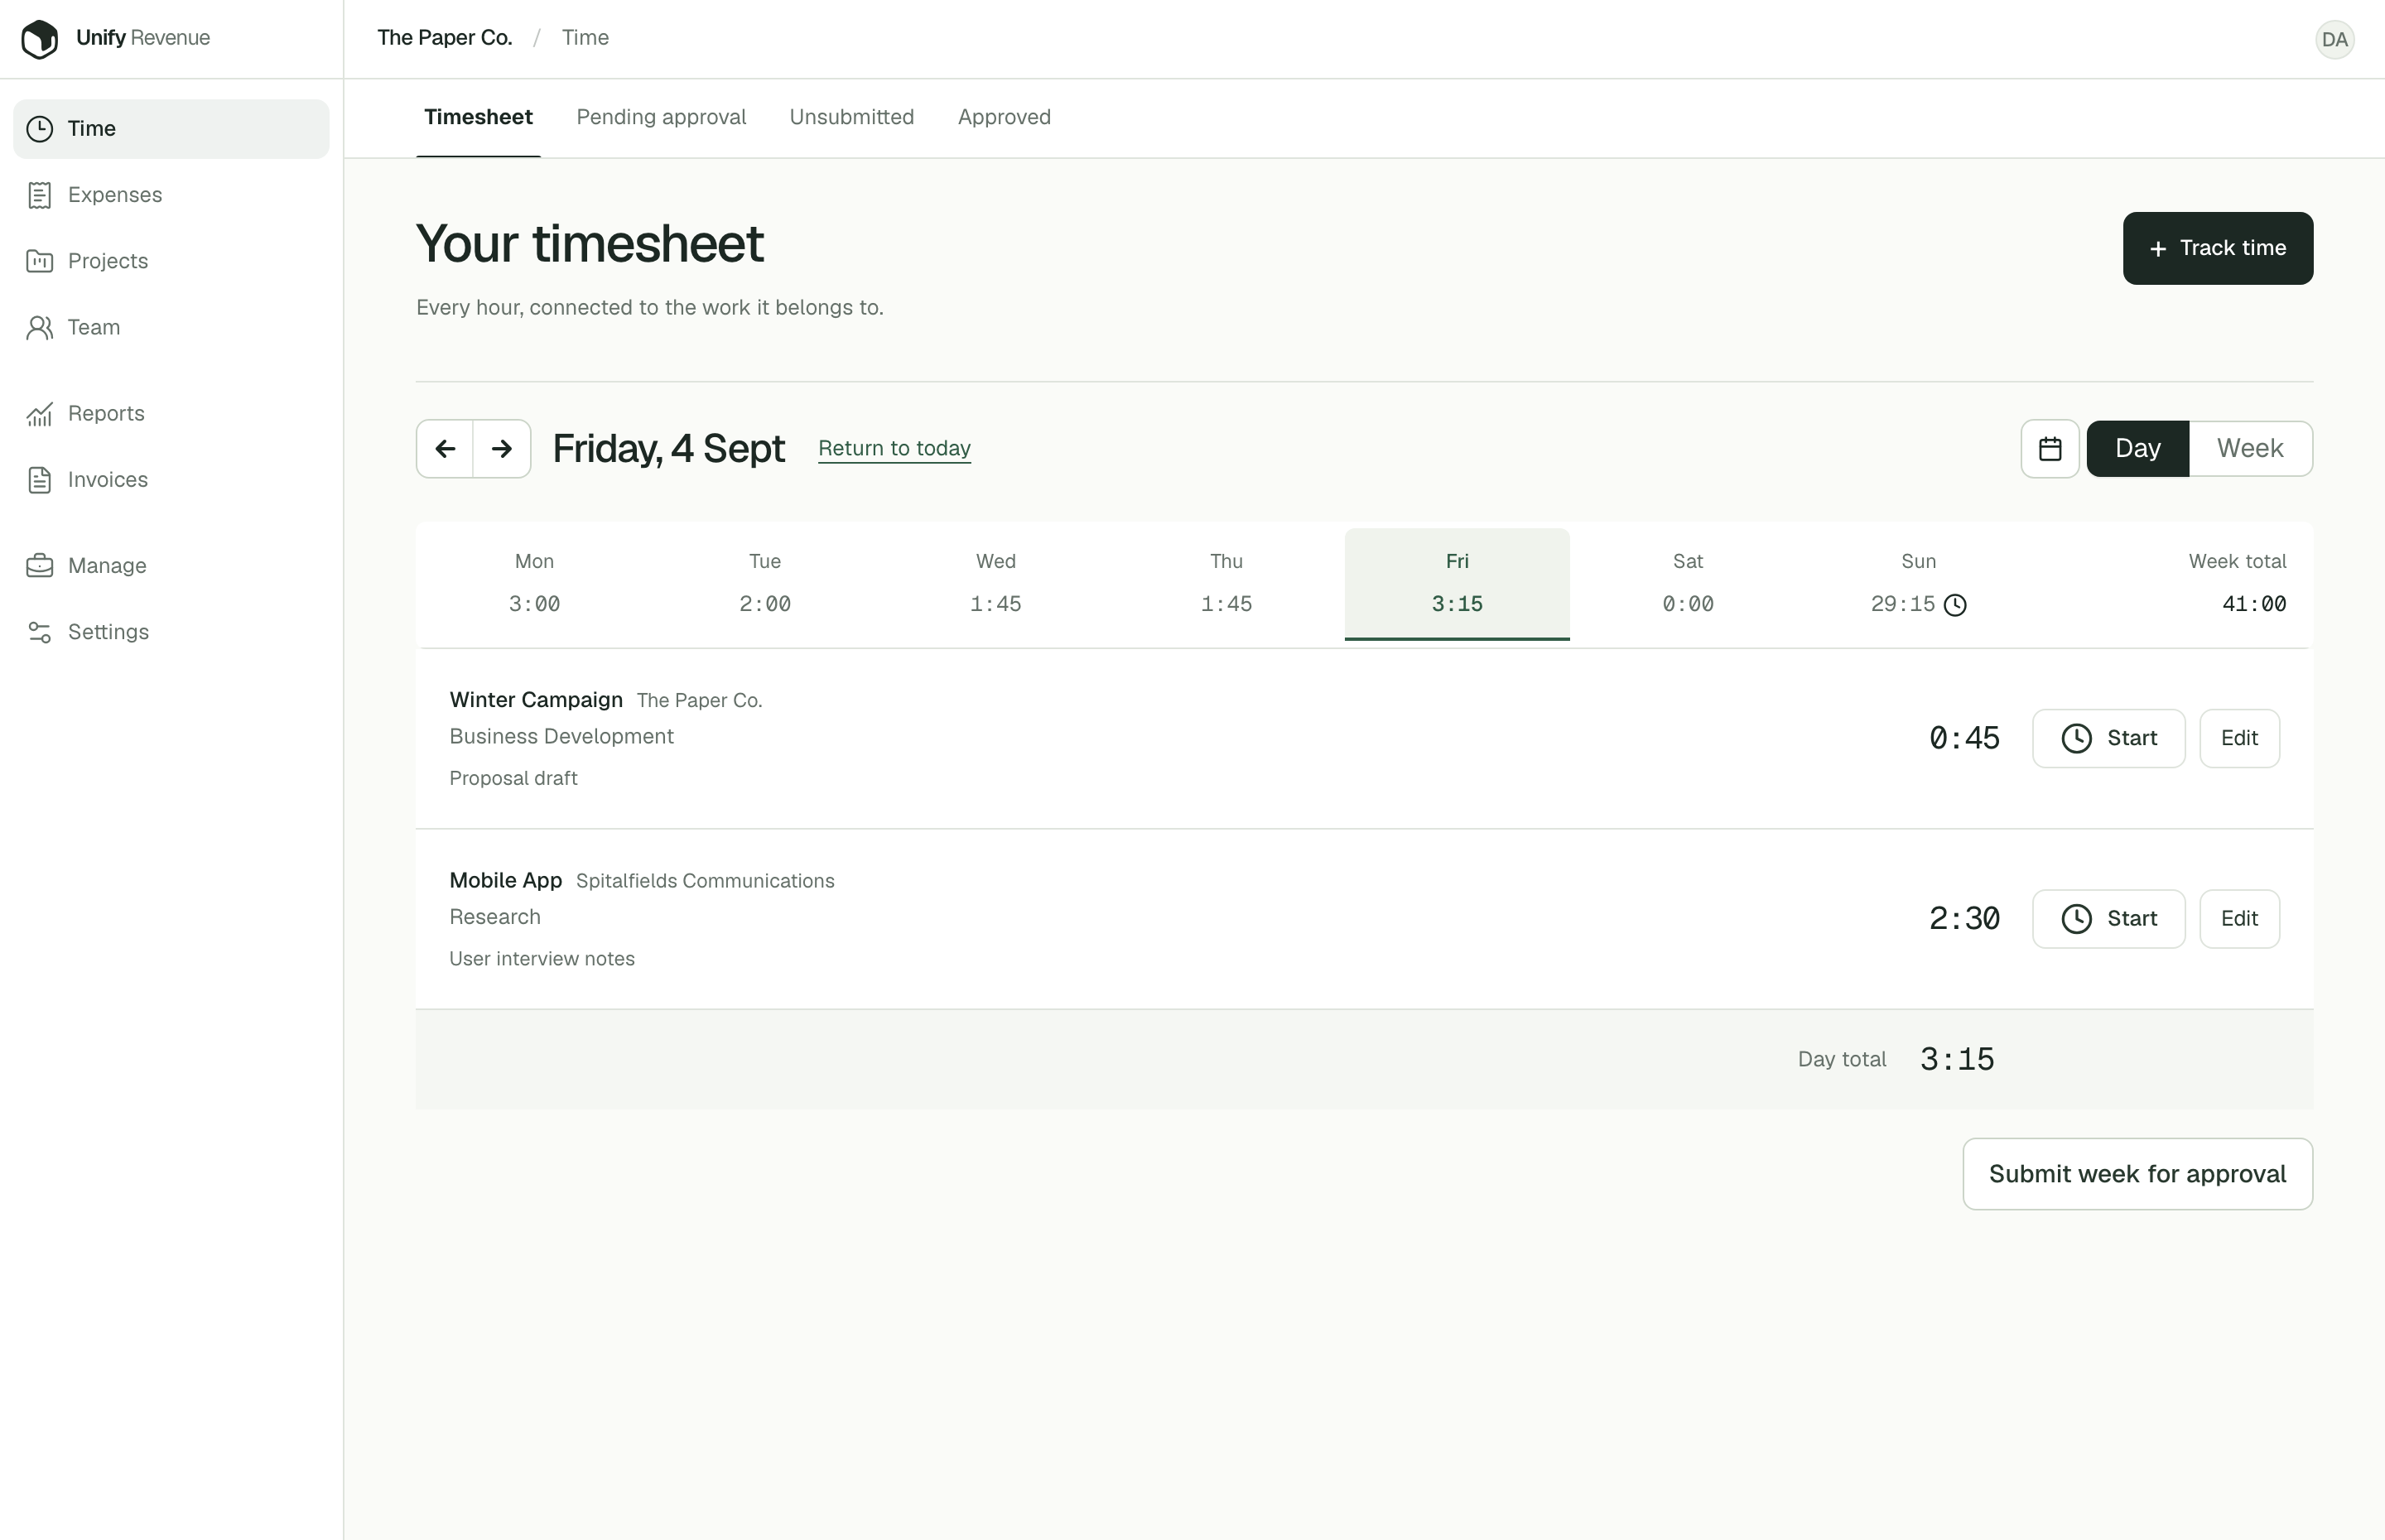Screen dimensions: 2385x1540
Task: Switch to the Approved tab
Action: [x=1004, y=118]
